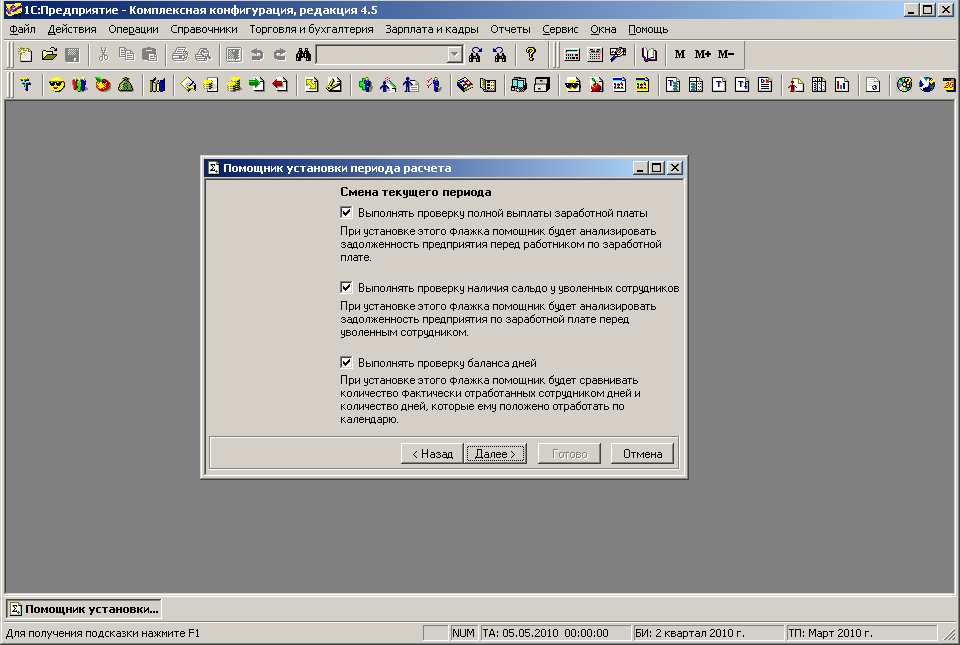The width and height of the screenshot is (960, 645).
Task: Click the apple on document icon
Action: pyautogui.click(x=596, y=84)
